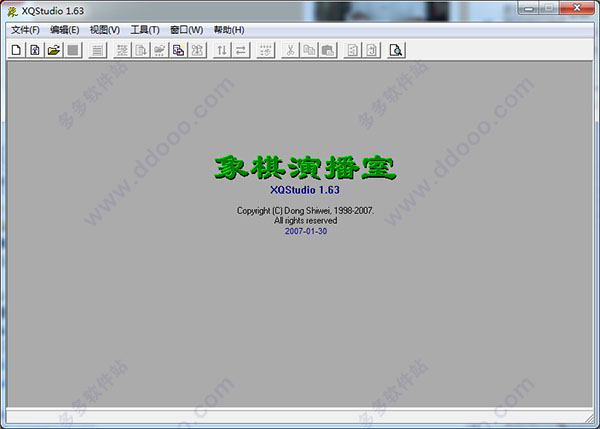
Task: Click the All rights reserved text
Action: (x=305, y=220)
